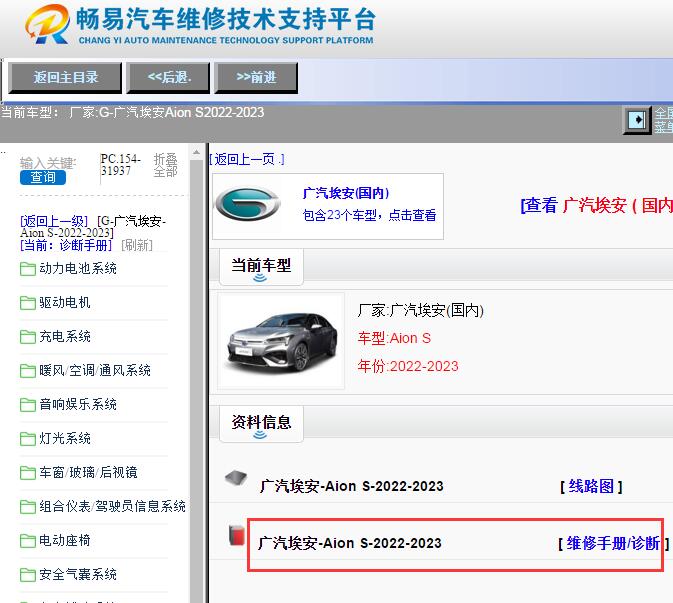The width and height of the screenshot is (673, 603).
Task: Click 包含23个车型，点击查看 text
Action: [x=370, y=215]
